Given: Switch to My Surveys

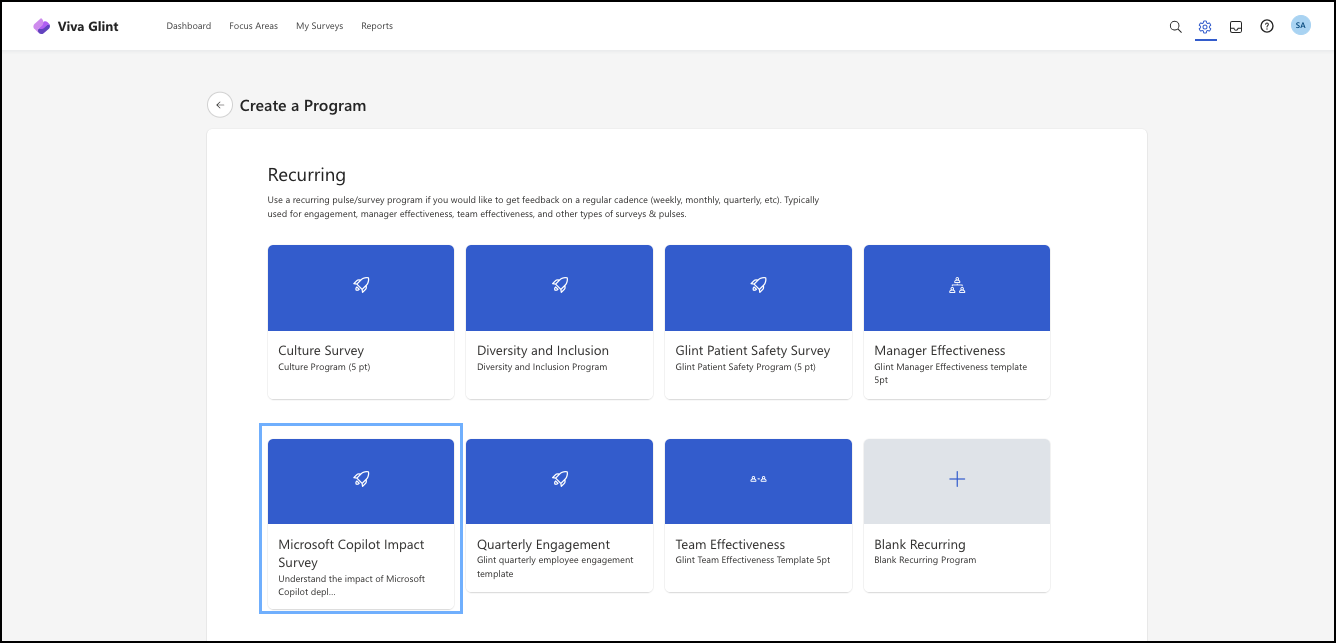Looking at the screenshot, I should tap(319, 26).
